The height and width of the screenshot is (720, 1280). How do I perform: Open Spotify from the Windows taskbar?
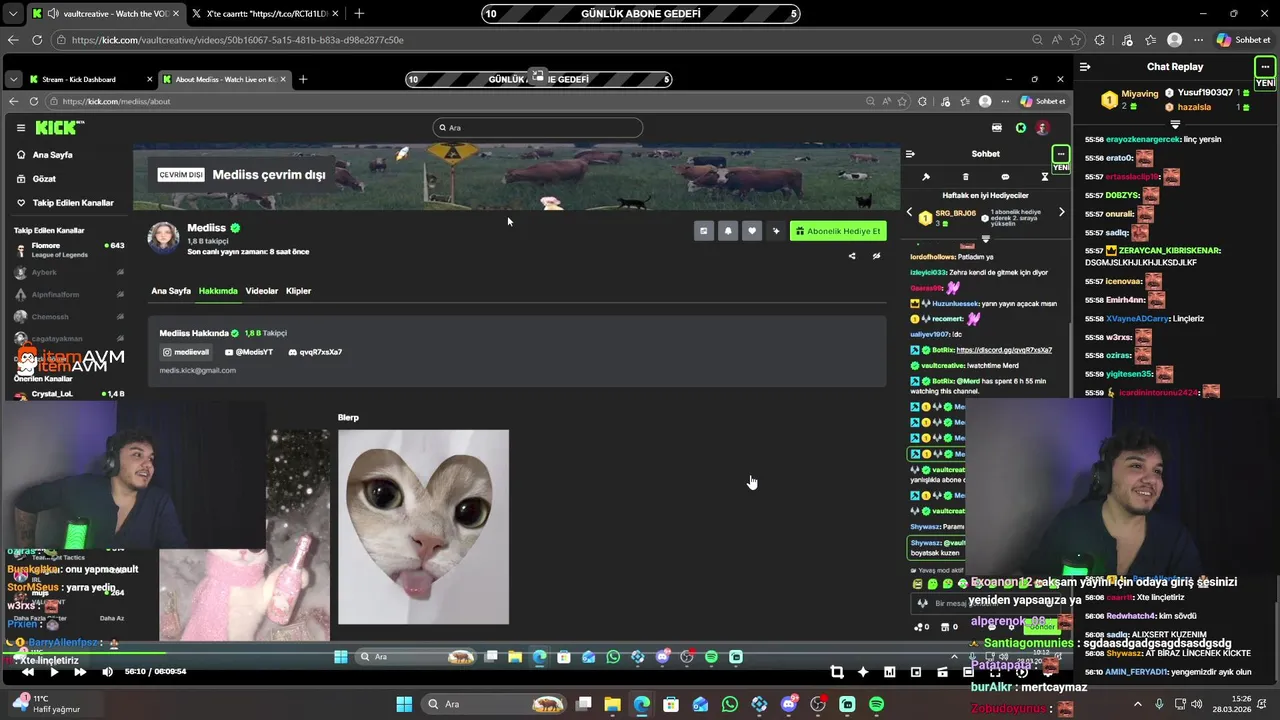[x=876, y=704]
